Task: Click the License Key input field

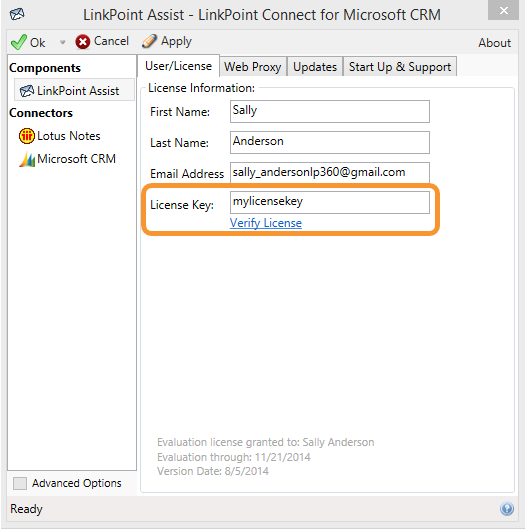Action: coord(330,202)
